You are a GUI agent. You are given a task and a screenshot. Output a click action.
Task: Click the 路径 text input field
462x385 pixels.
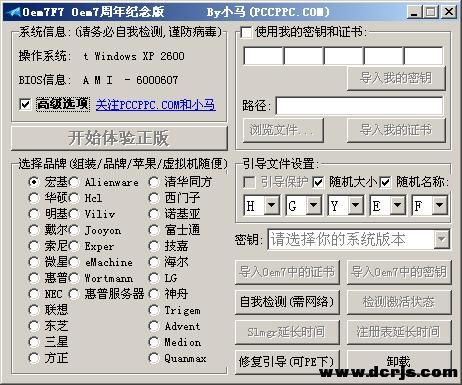coord(359,106)
